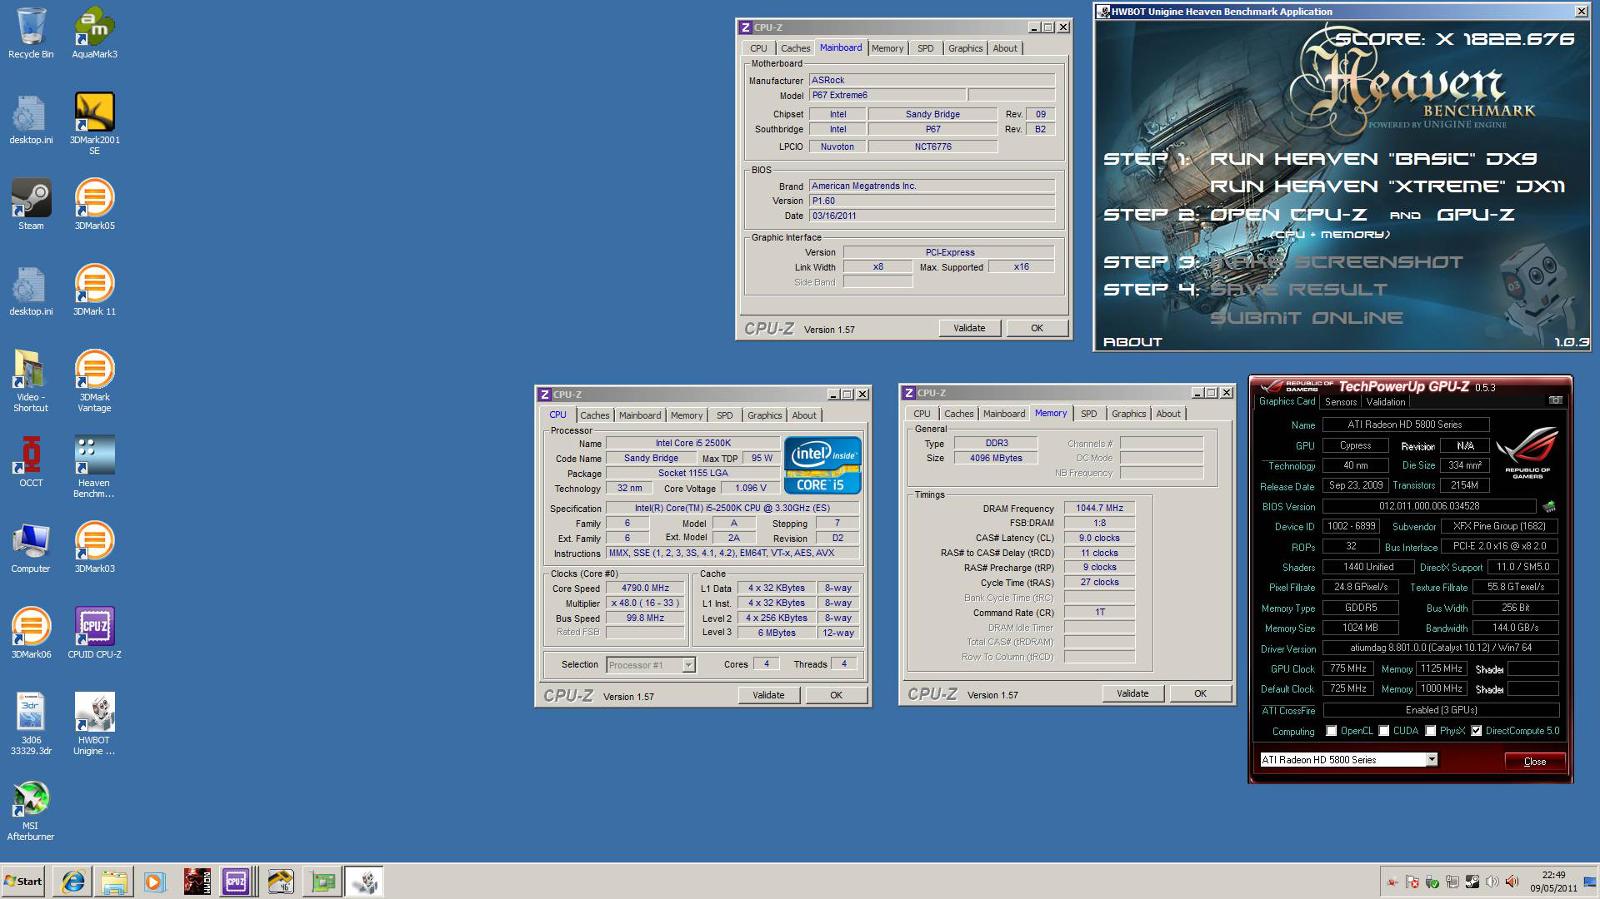Screen dimensions: 1600x899
Task: Click the volume speaker icon in system tray
Action: pyautogui.click(x=1492, y=881)
